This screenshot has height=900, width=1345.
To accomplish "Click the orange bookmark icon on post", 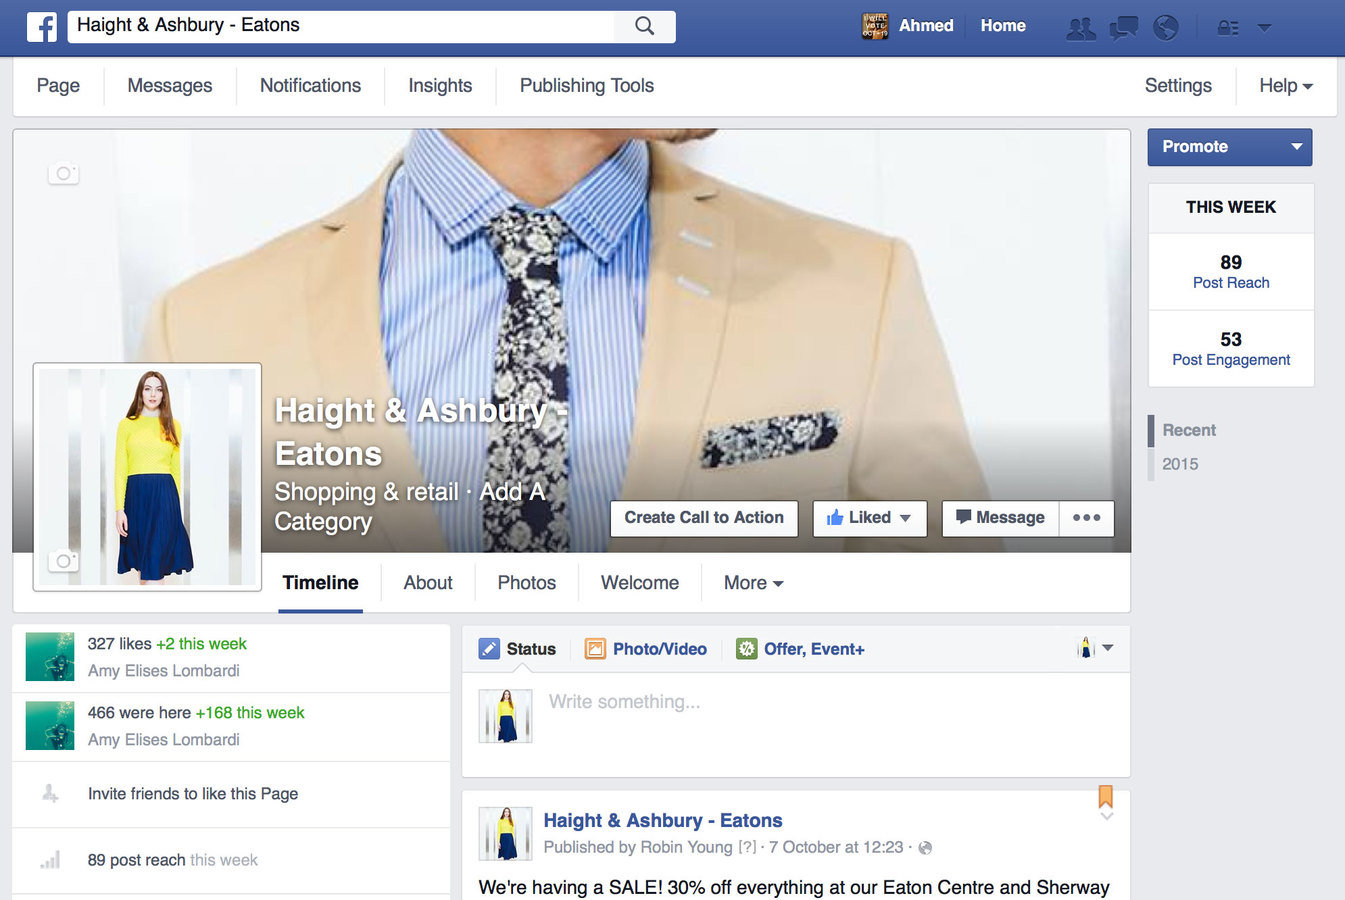I will (1106, 796).
